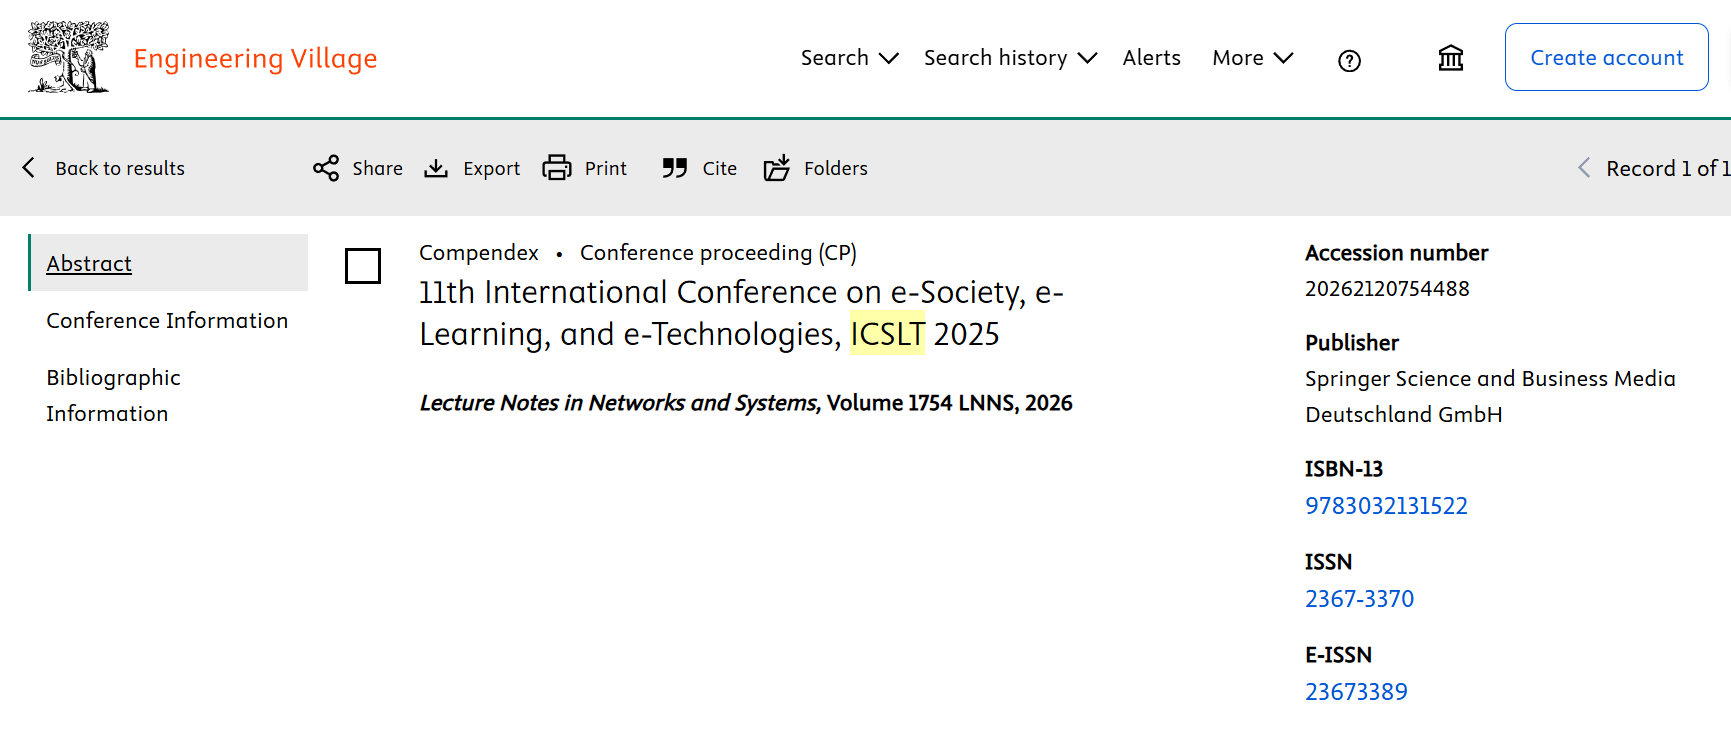Click the conference proceeding title text
This screenshot has height=729, width=1731.
point(741,313)
